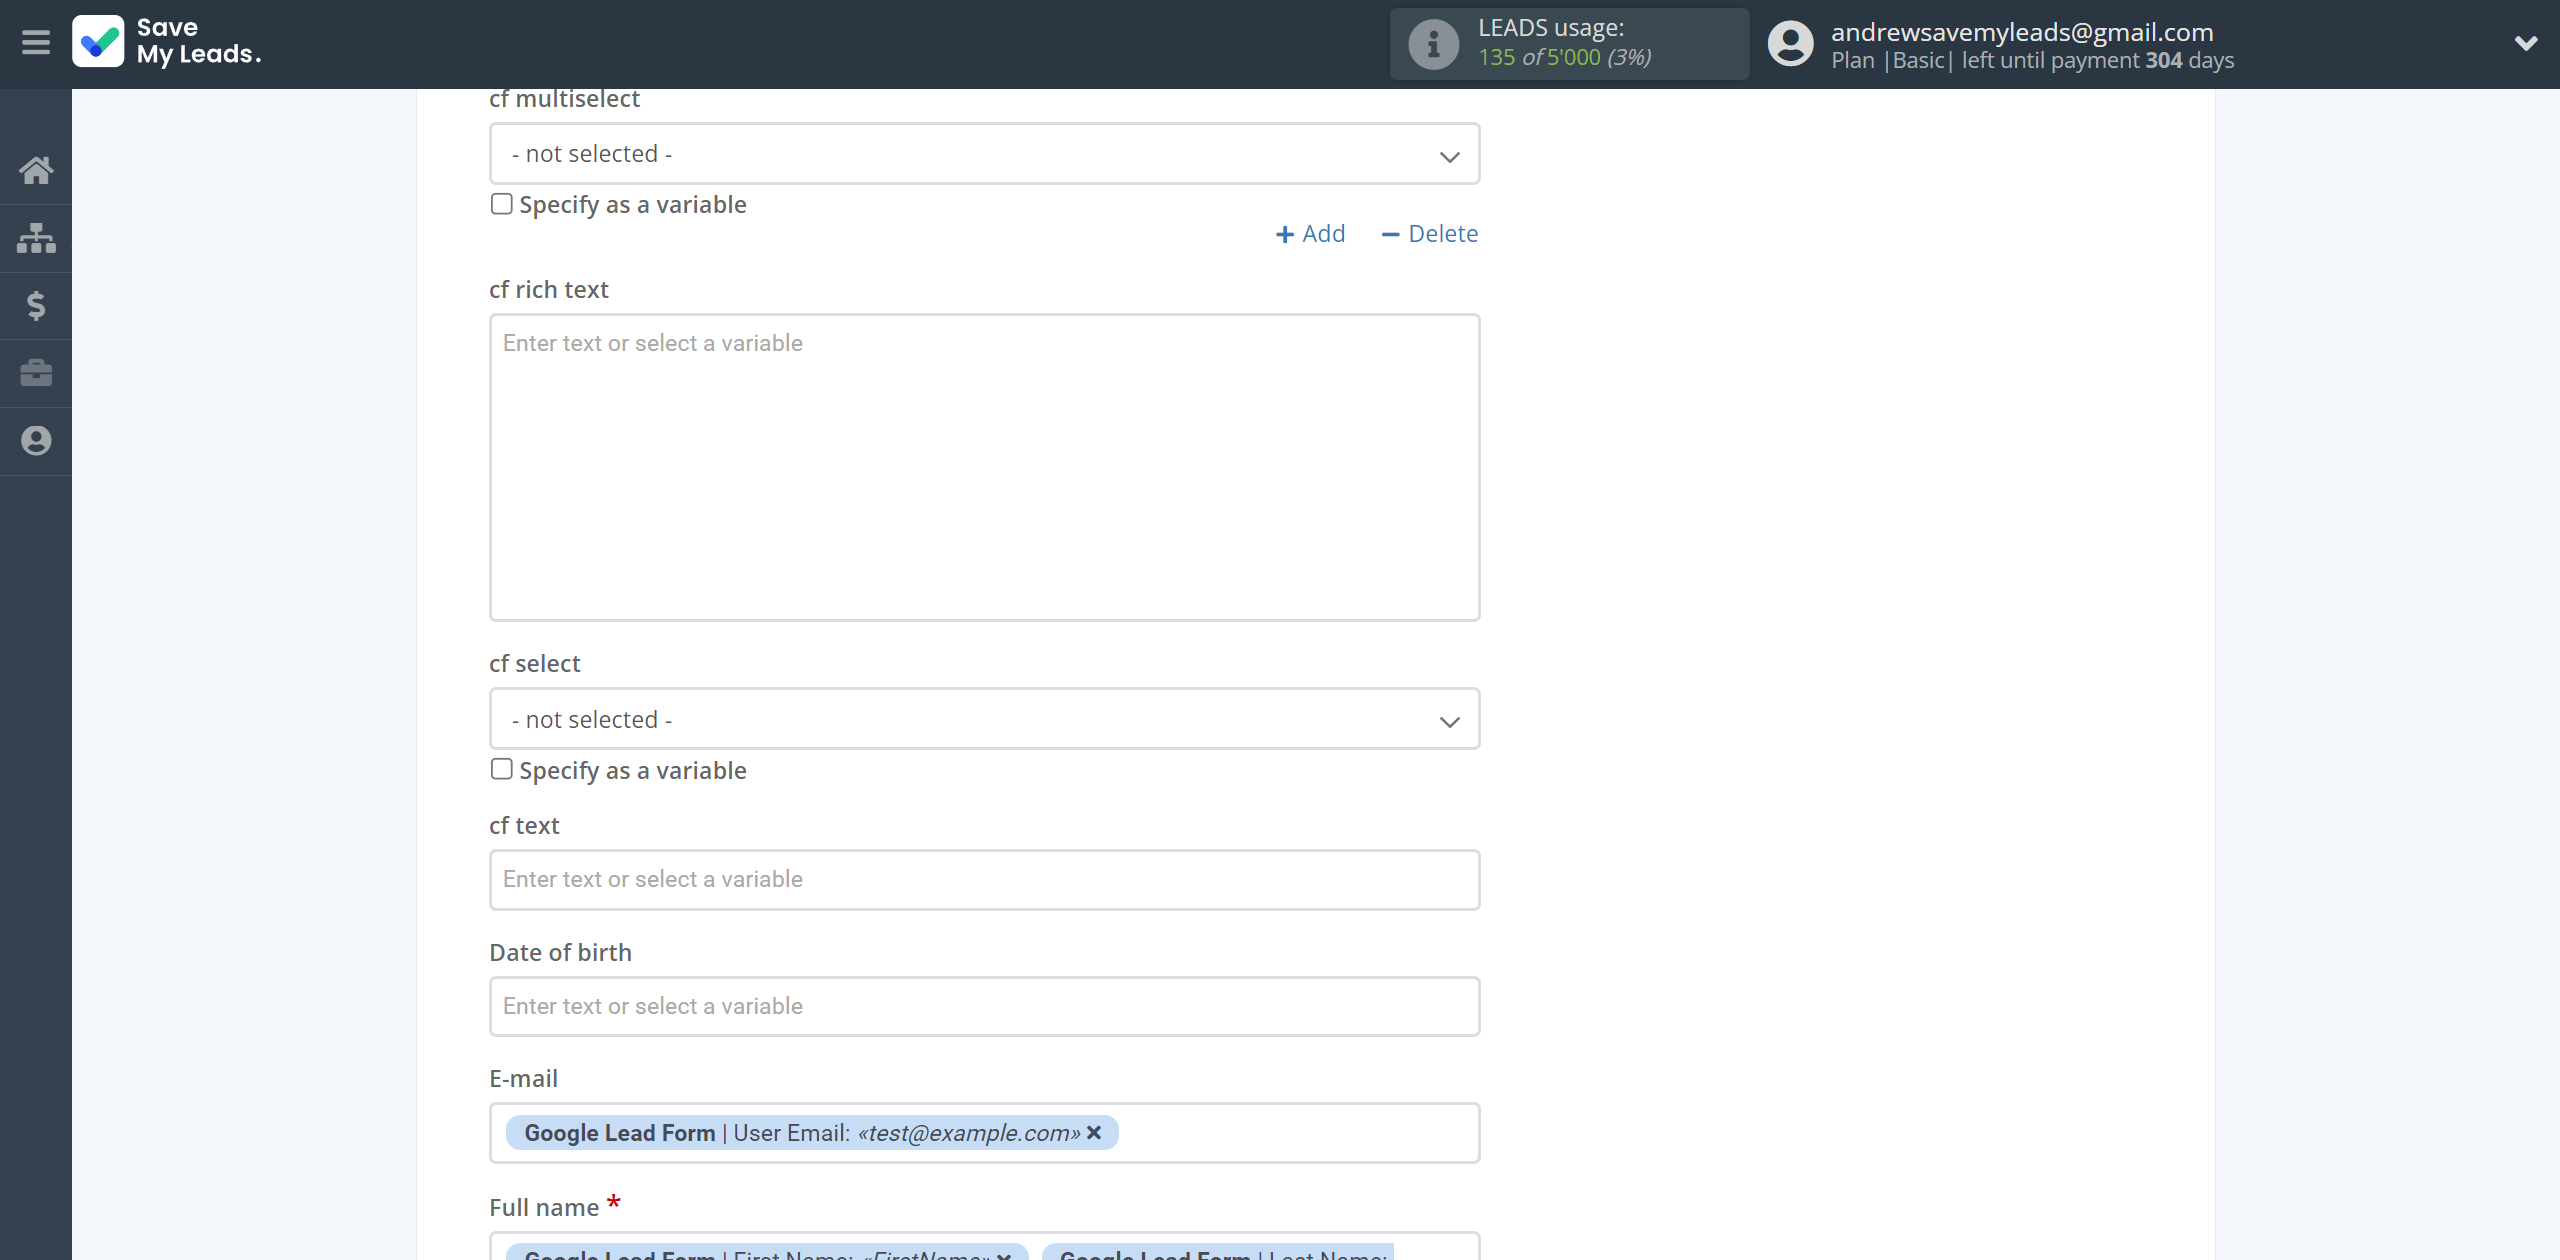
Task: Click the account email andrewsavemyleads@gmail.com
Action: (2022, 32)
